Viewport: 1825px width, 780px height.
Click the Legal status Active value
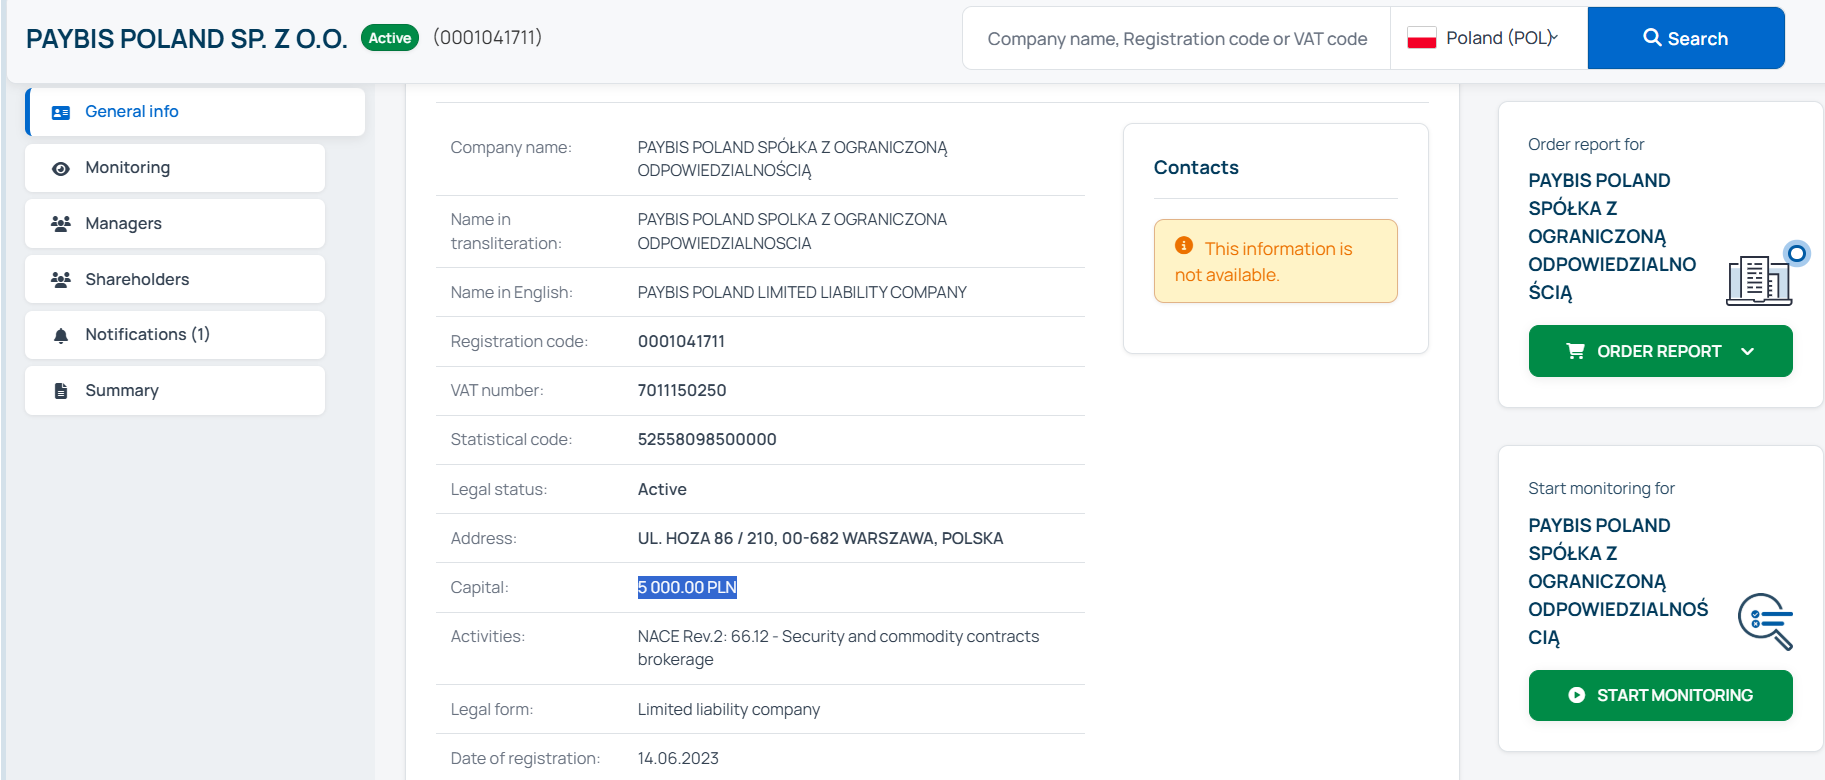click(x=662, y=490)
